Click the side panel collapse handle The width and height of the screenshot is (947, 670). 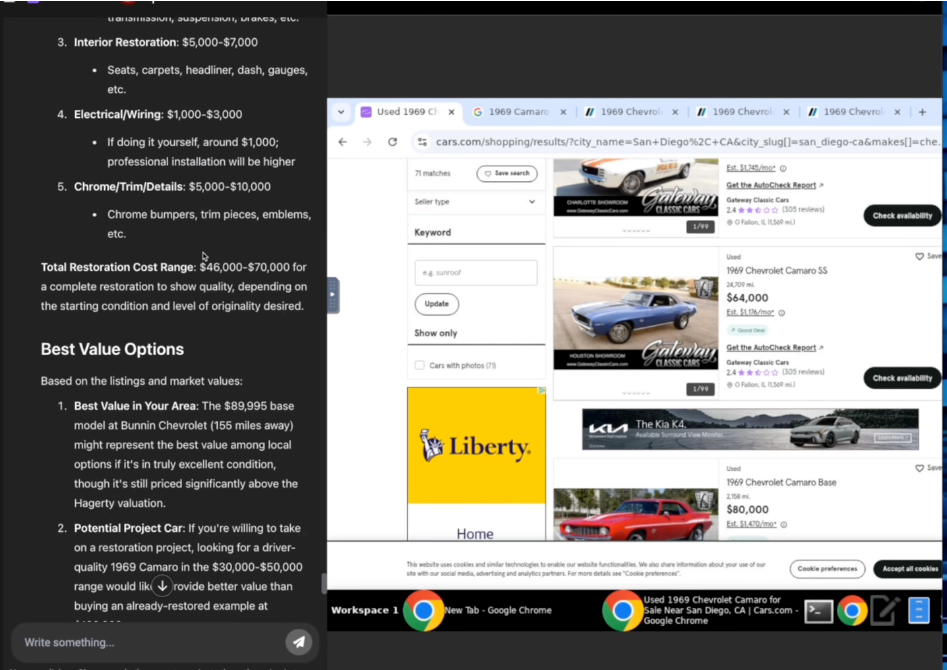point(333,295)
